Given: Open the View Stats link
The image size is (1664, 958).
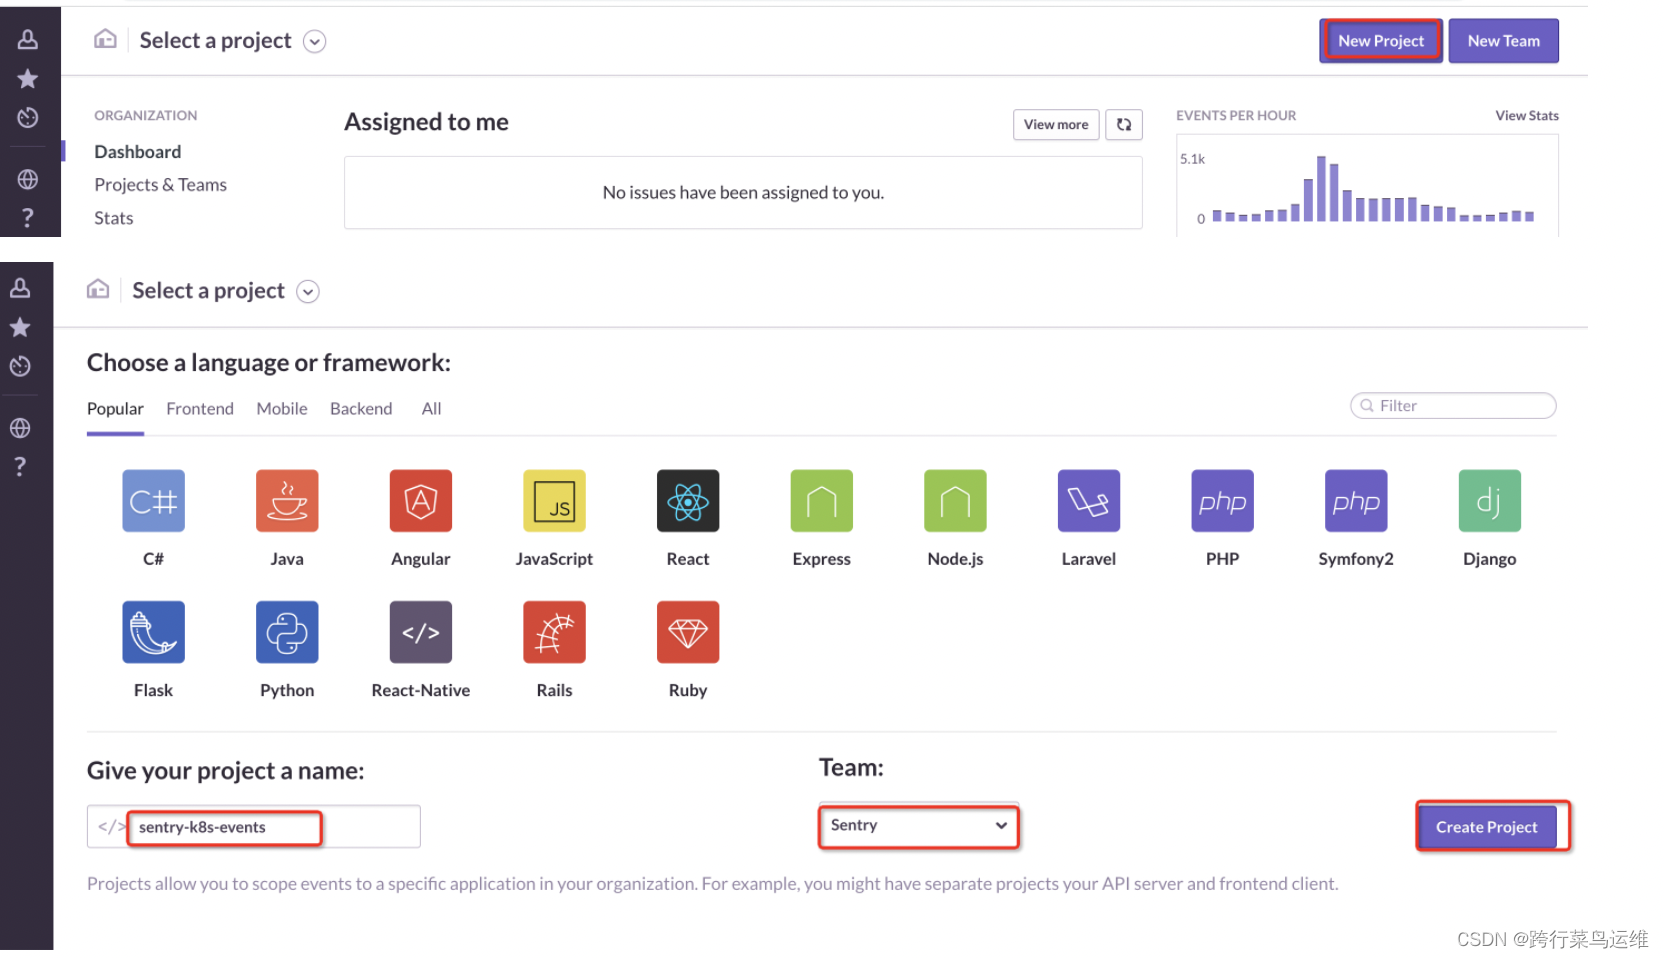Looking at the screenshot, I should [1527, 116].
